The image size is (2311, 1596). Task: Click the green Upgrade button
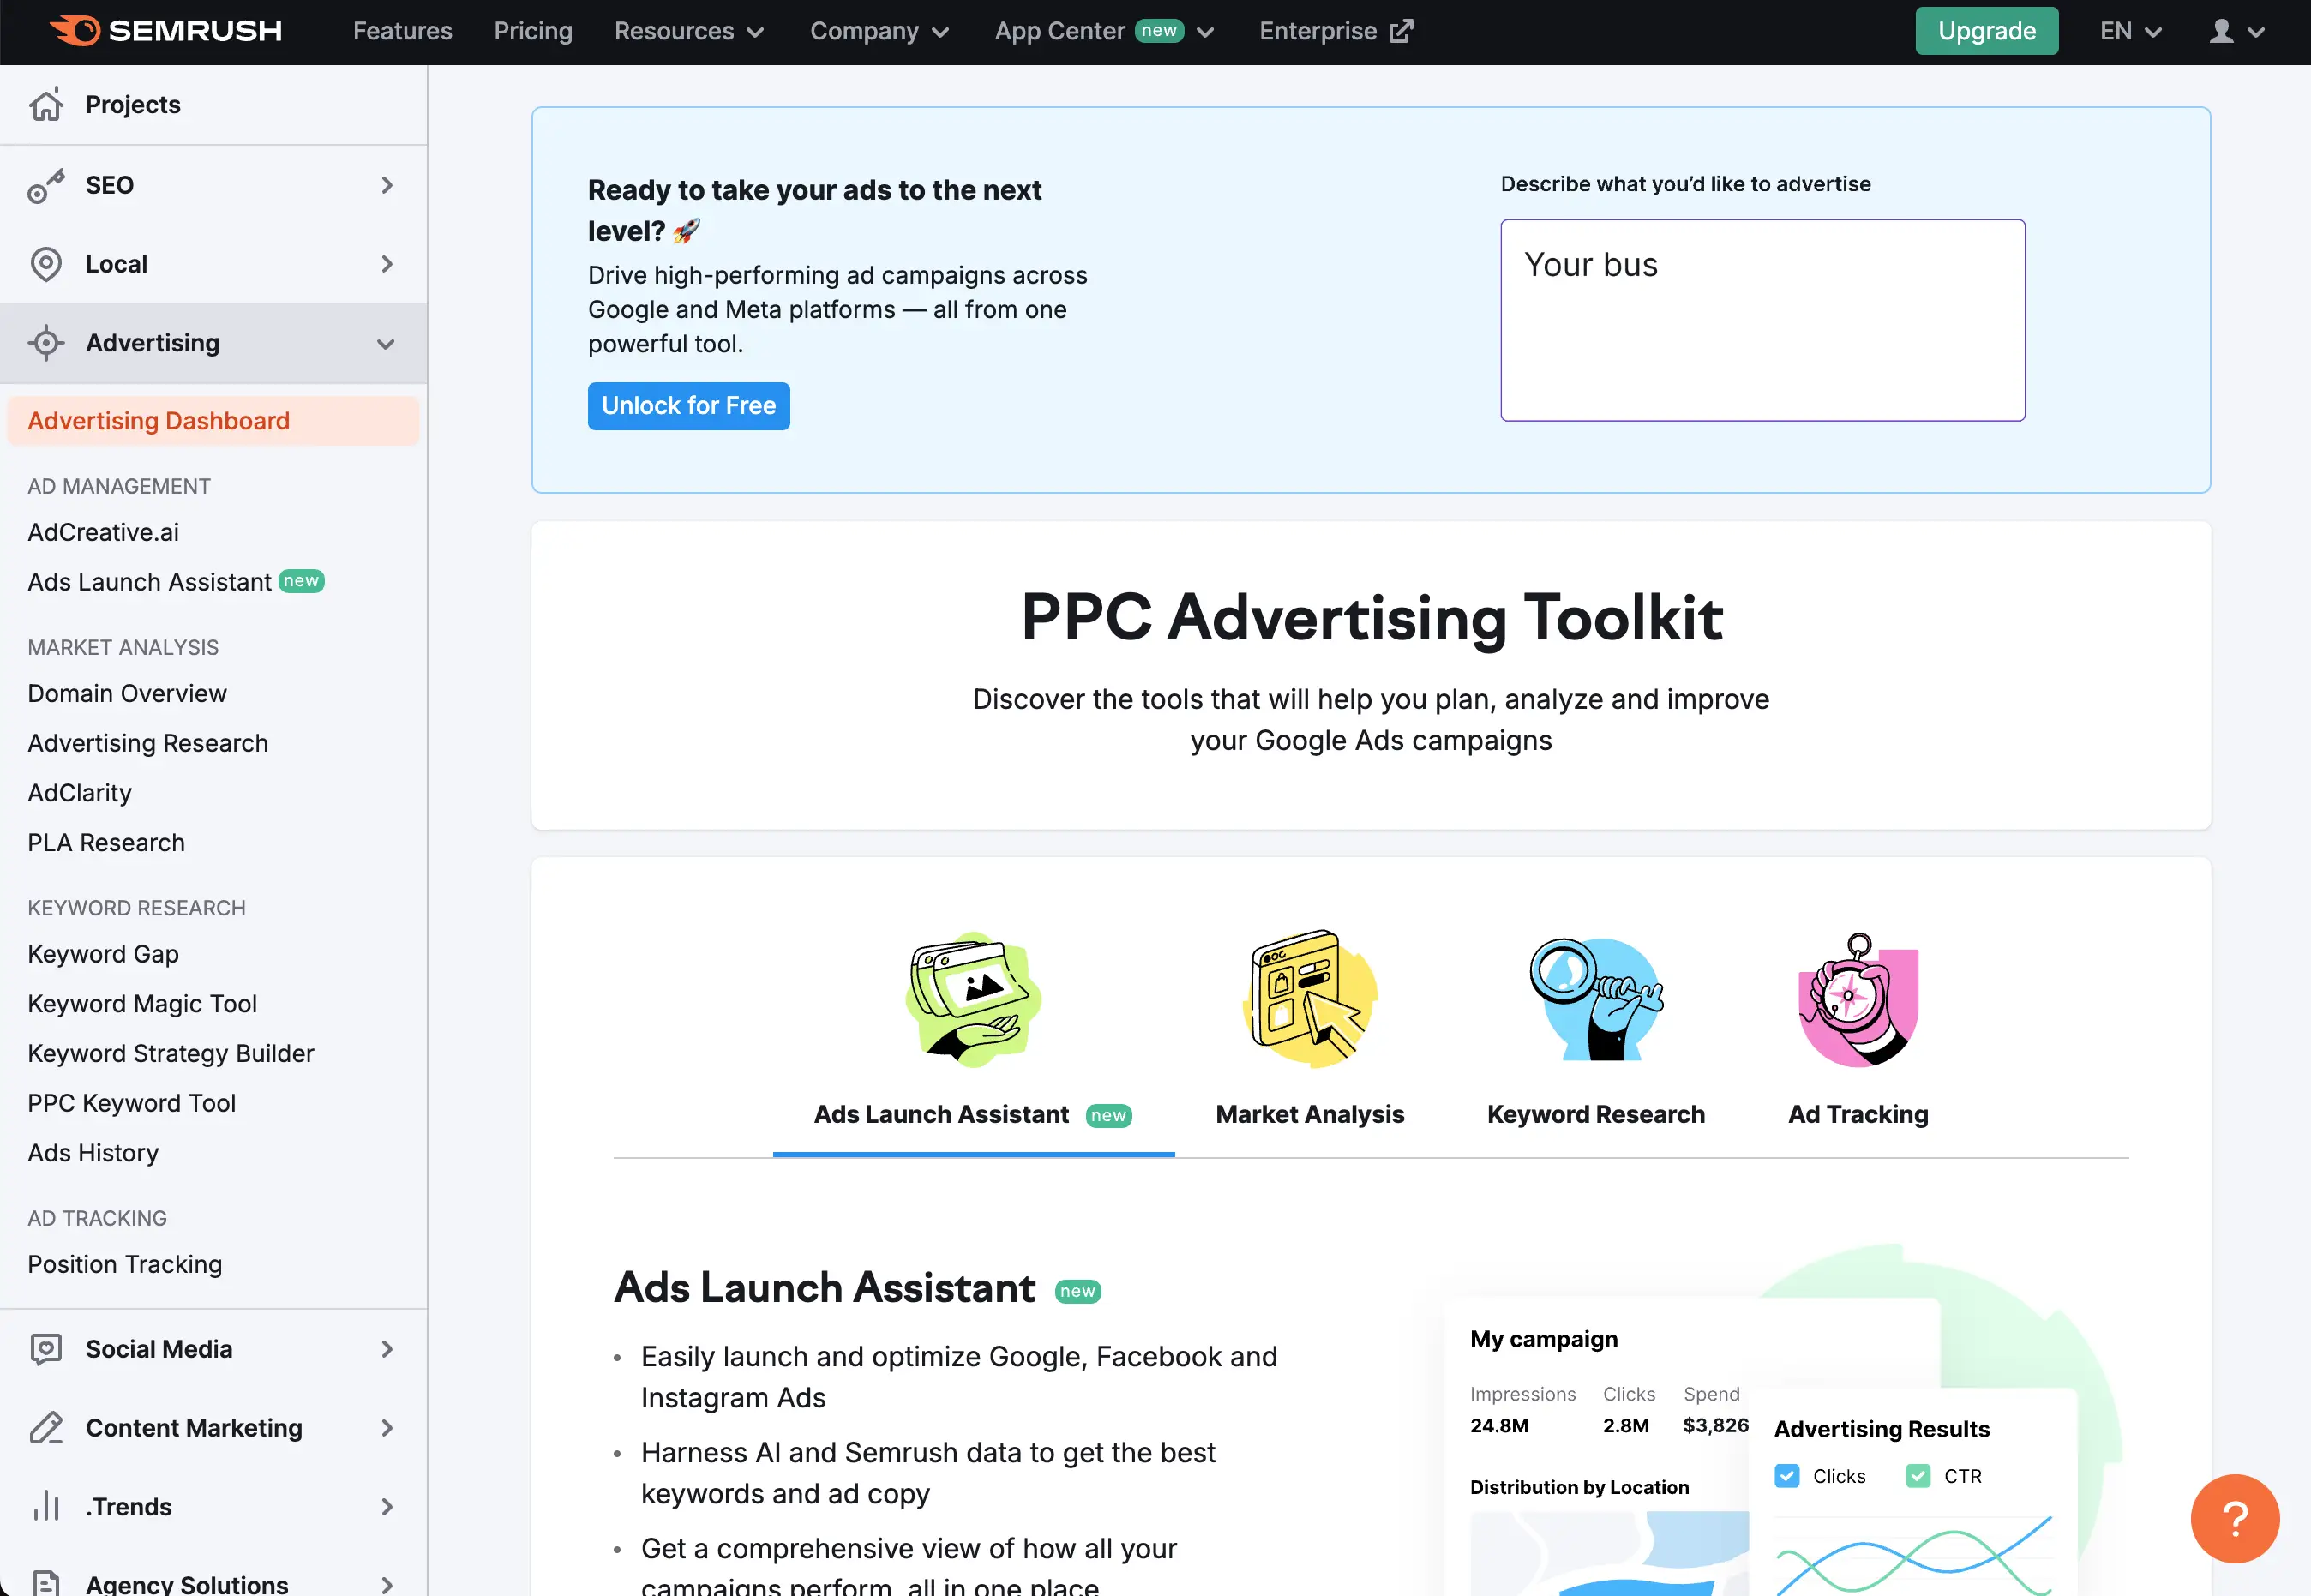click(1987, 31)
